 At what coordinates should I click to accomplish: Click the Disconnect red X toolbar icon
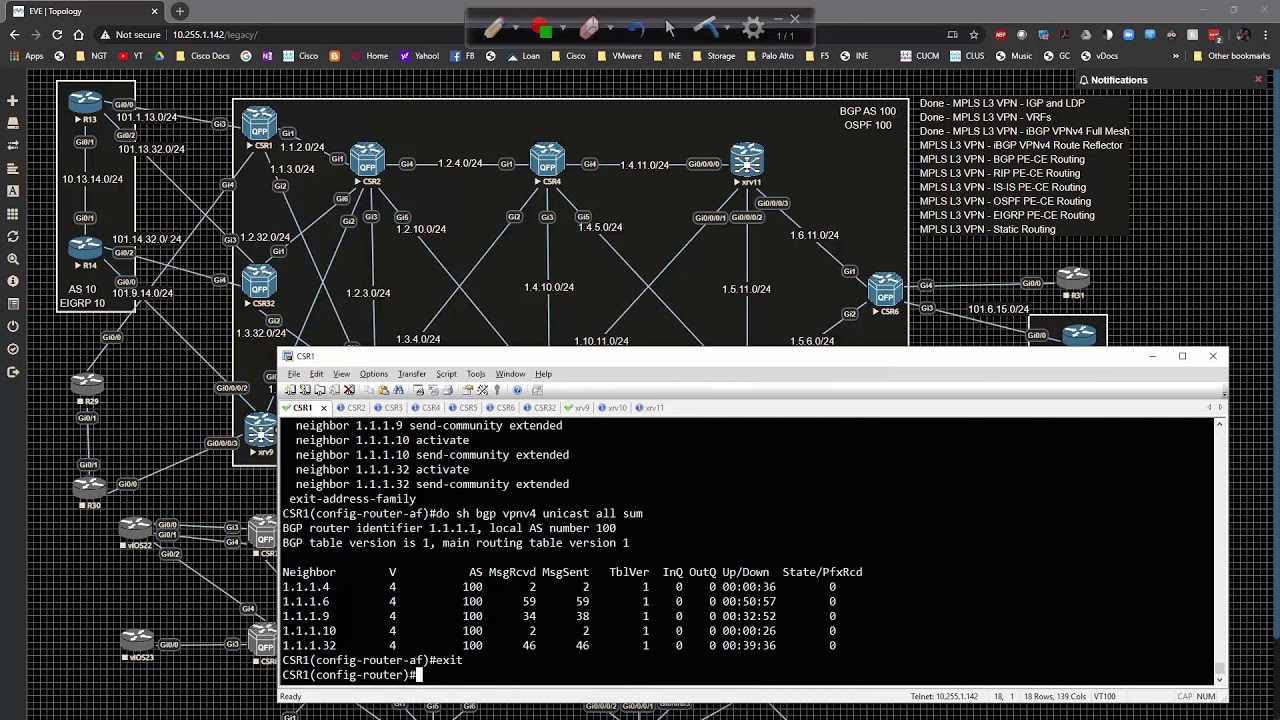(349, 390)
